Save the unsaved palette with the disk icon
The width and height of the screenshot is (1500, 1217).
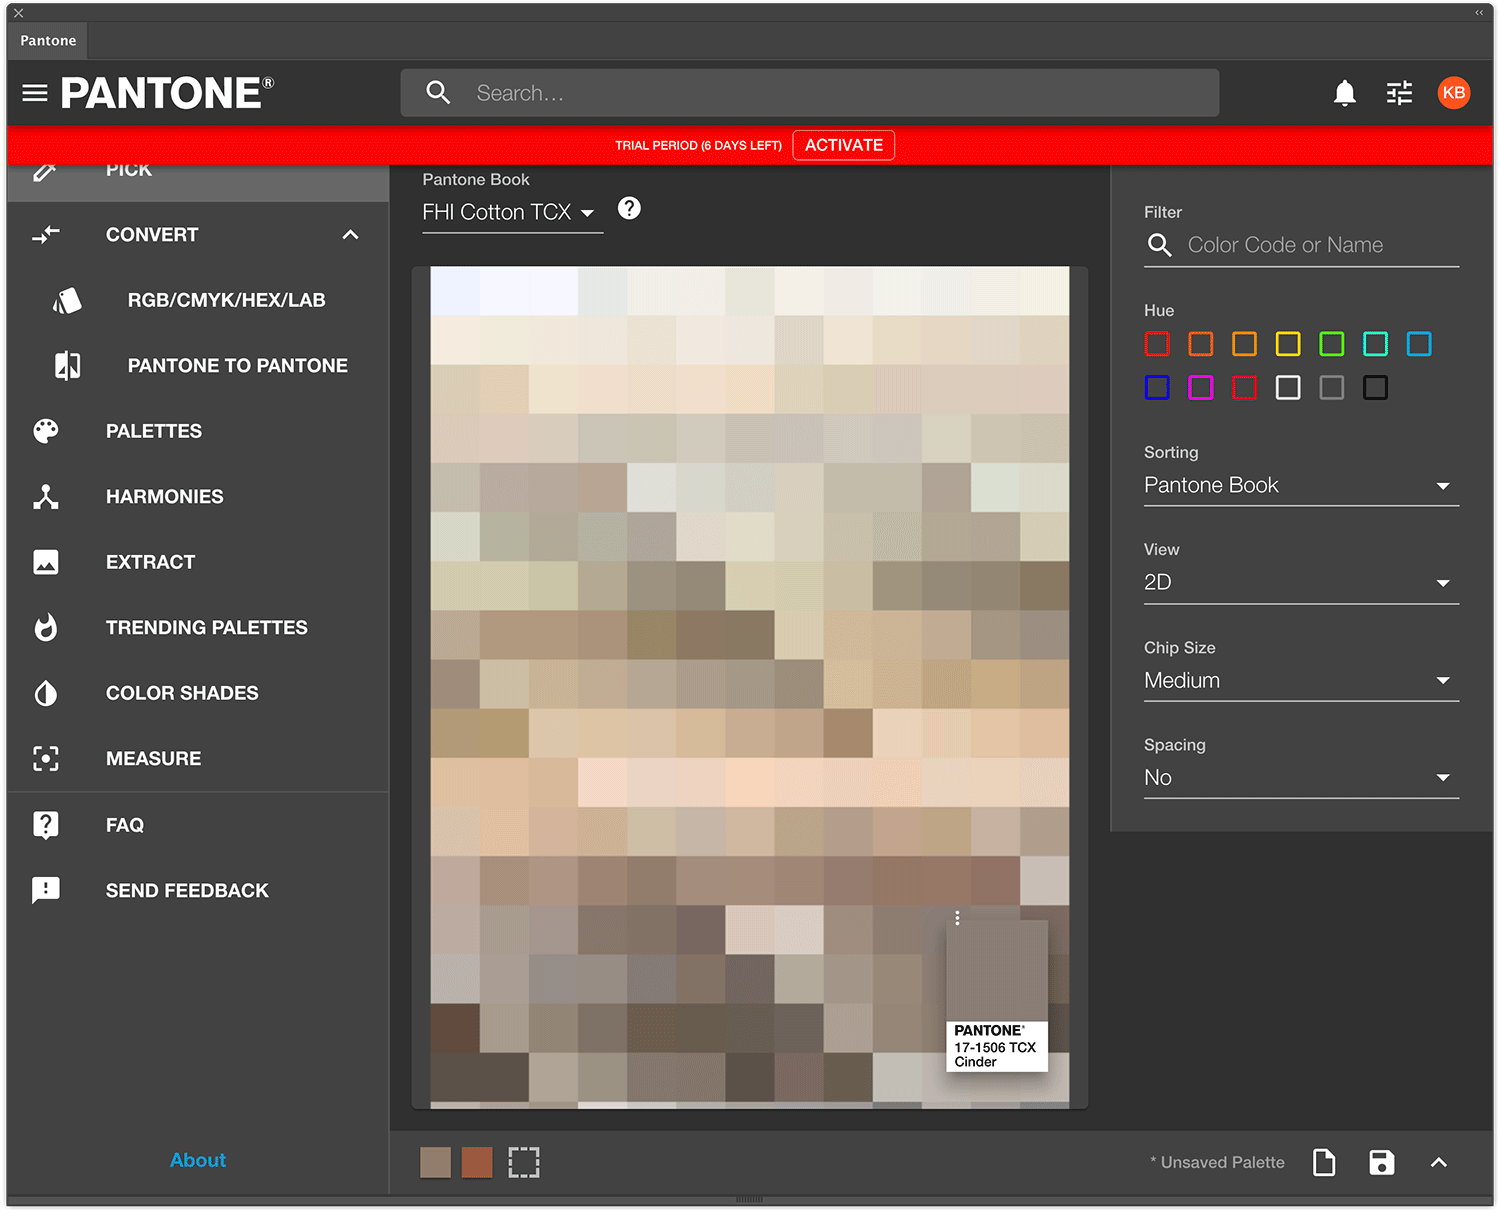tap(1382, 1162)
